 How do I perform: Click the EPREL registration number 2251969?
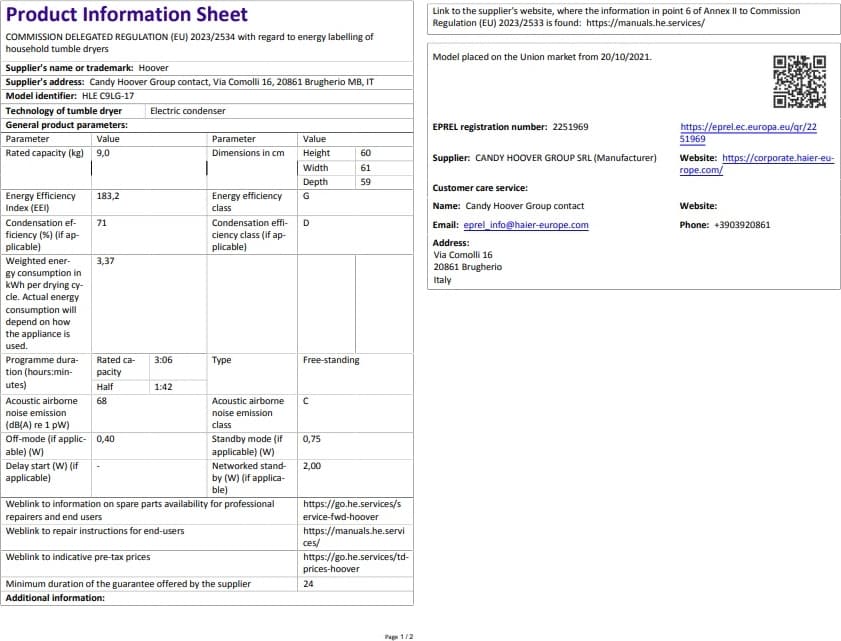570,127
